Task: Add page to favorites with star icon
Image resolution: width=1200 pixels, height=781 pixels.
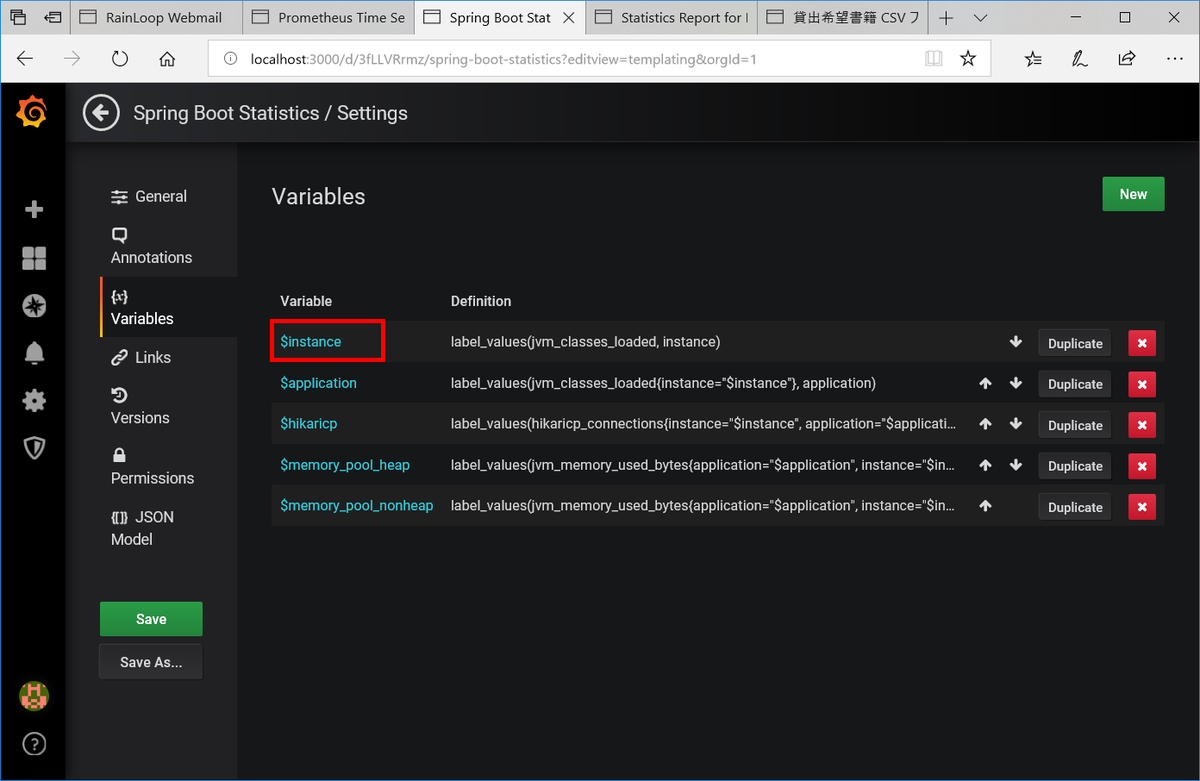Action: [x=968, y=59]
